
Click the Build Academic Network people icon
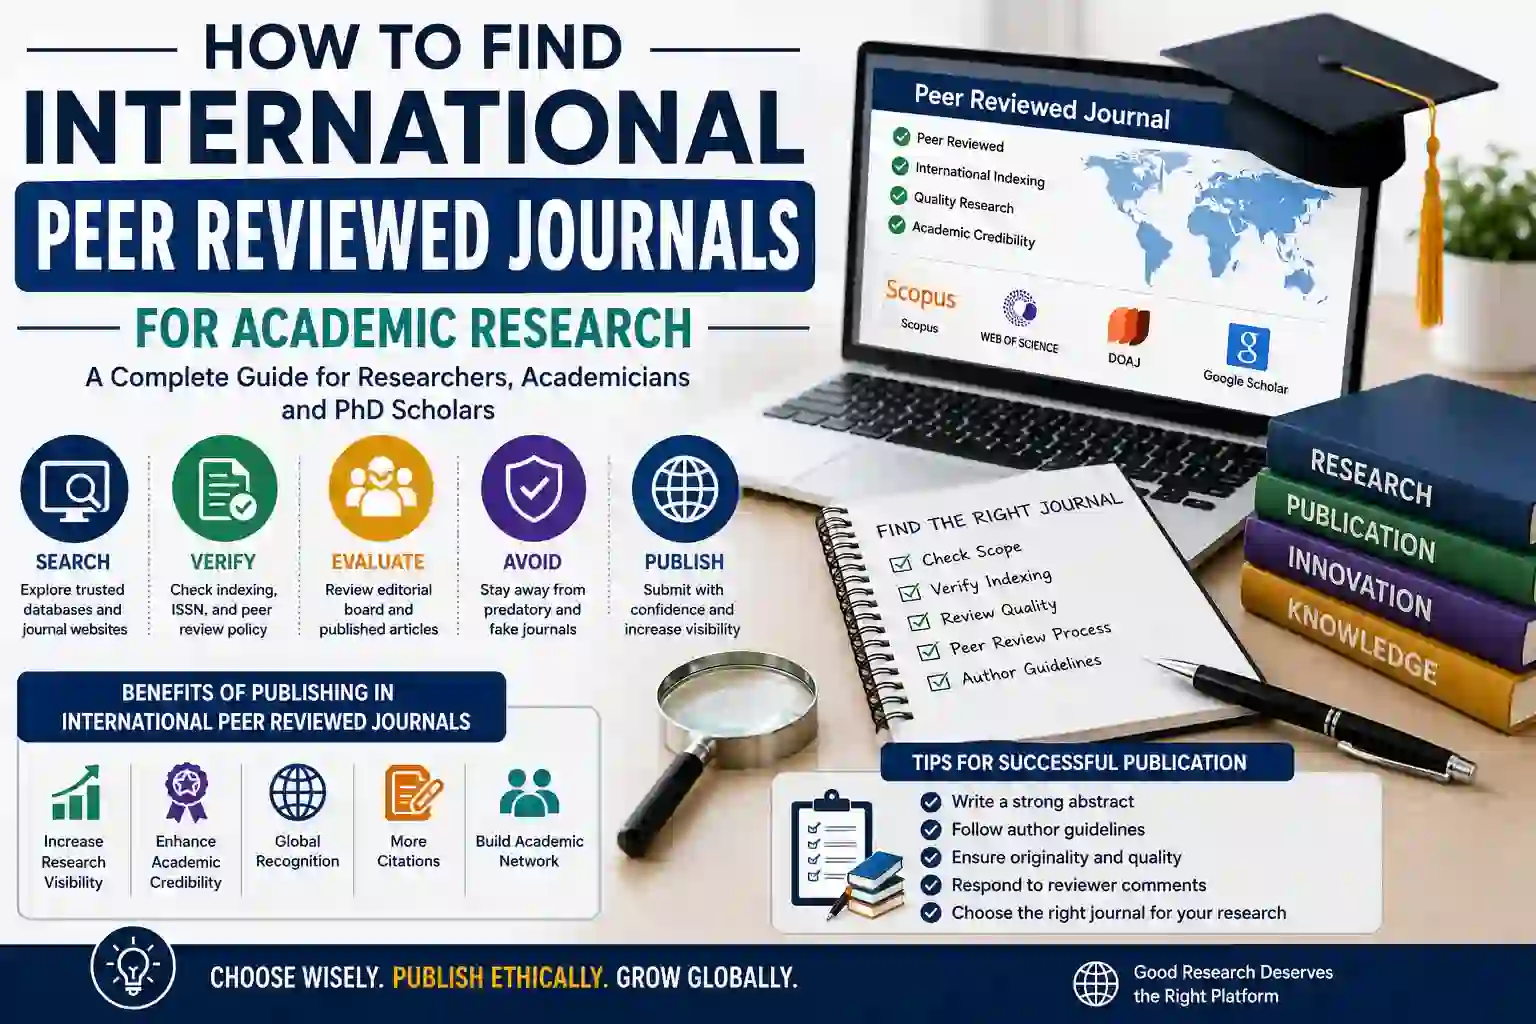[529, 793]
